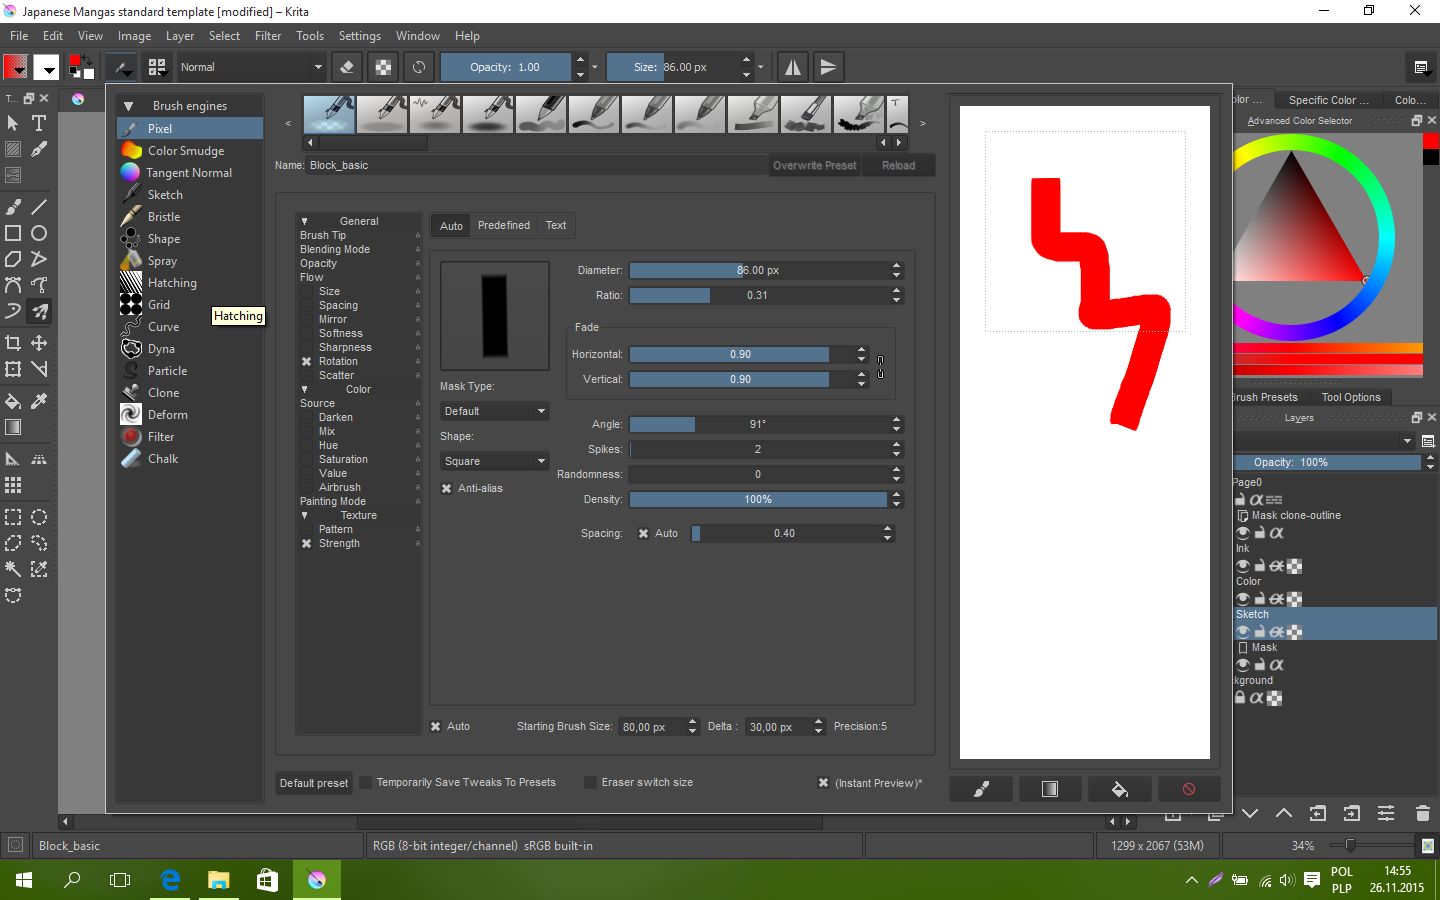Screen dimensions: 1440x900
Task: Select the Ellipse shape tool
Action: [x=39, y=233]
